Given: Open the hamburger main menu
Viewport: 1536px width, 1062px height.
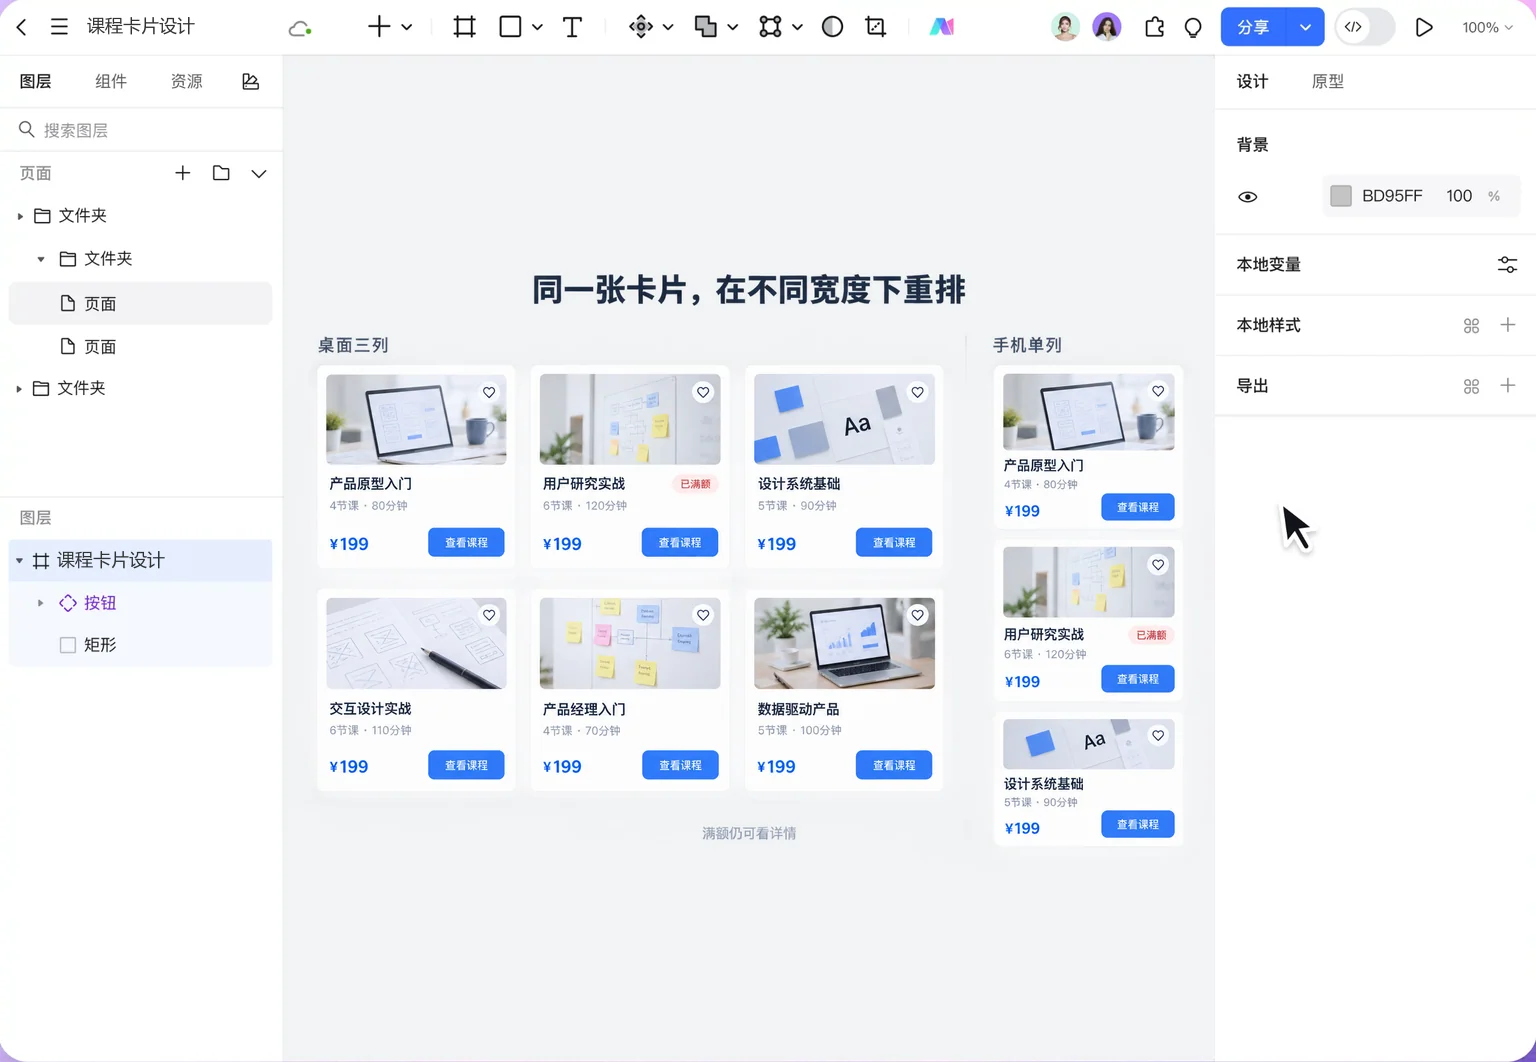Looking at the screenshot, I should (x=59, y=27).
